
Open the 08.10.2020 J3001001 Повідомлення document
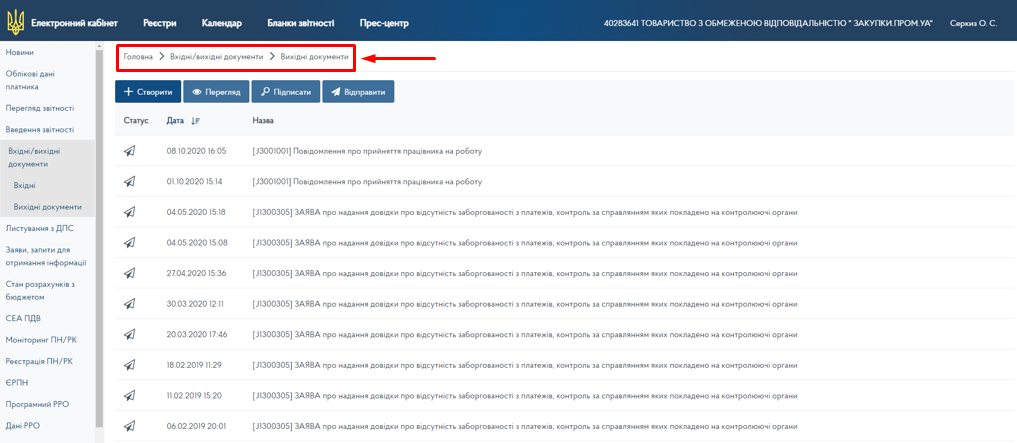pyautogui.click(x=367, y=151)
